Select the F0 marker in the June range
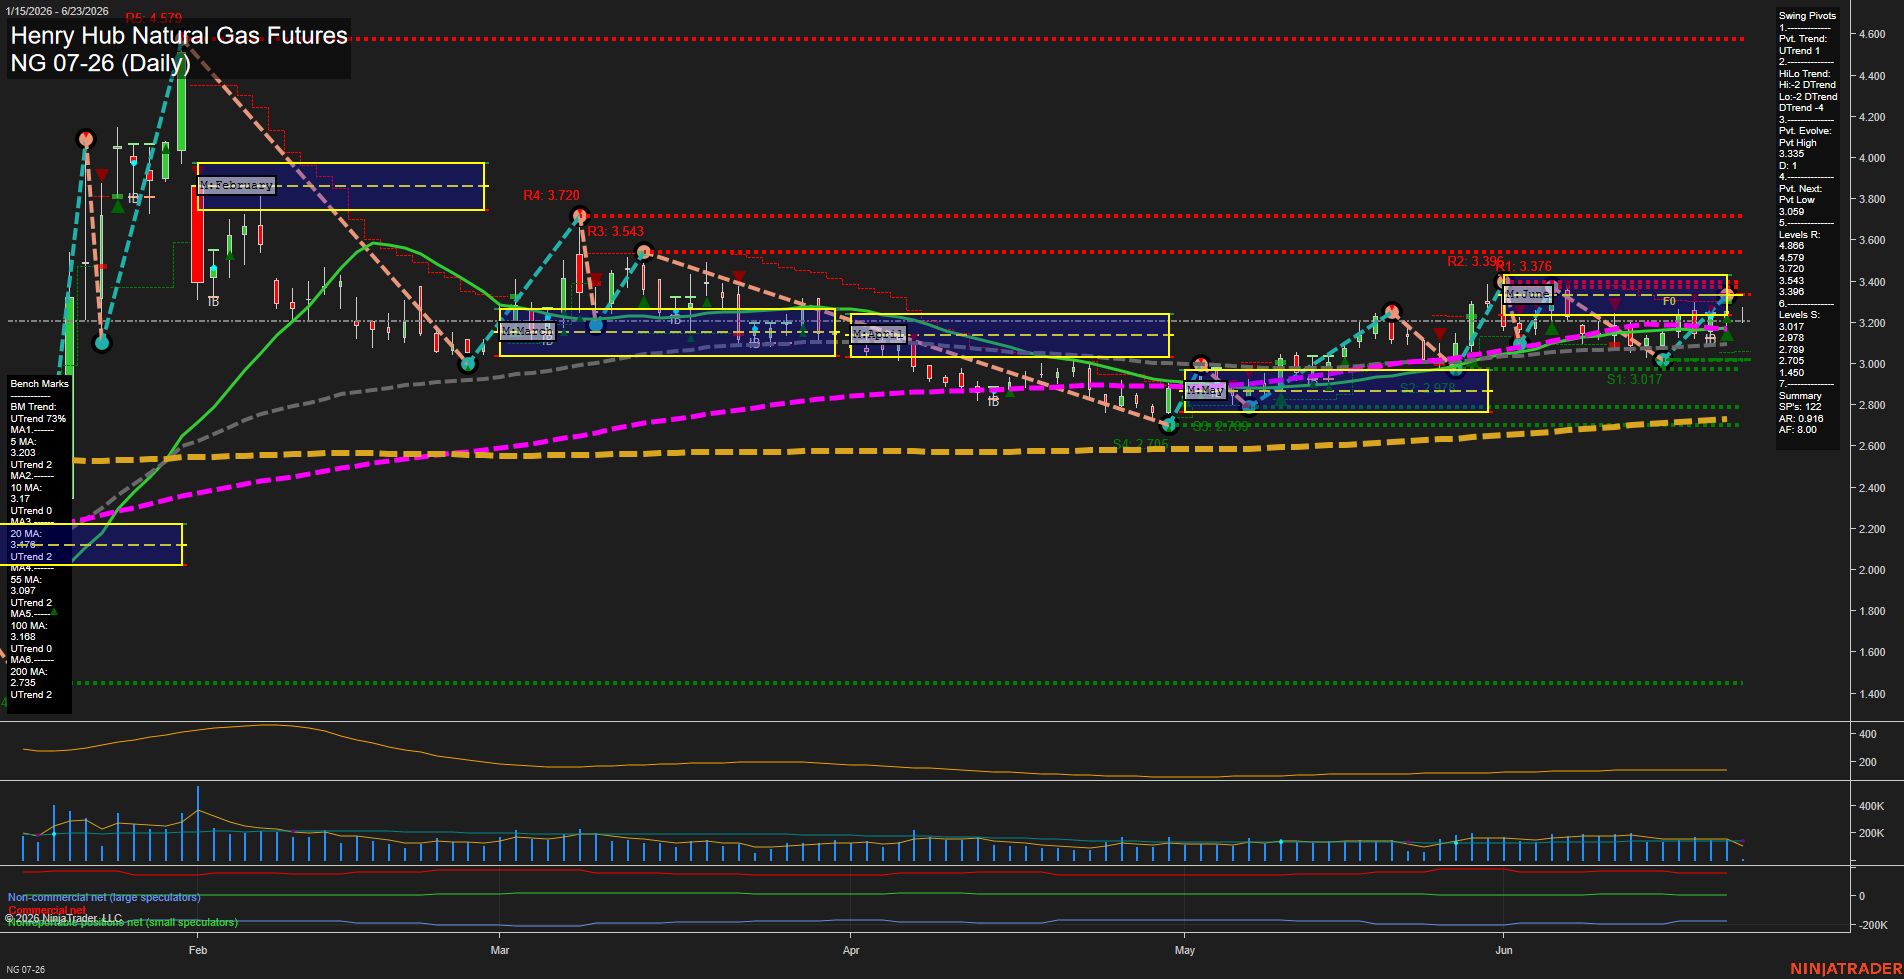The image size is (1904, 979). tap(1669, 301)
